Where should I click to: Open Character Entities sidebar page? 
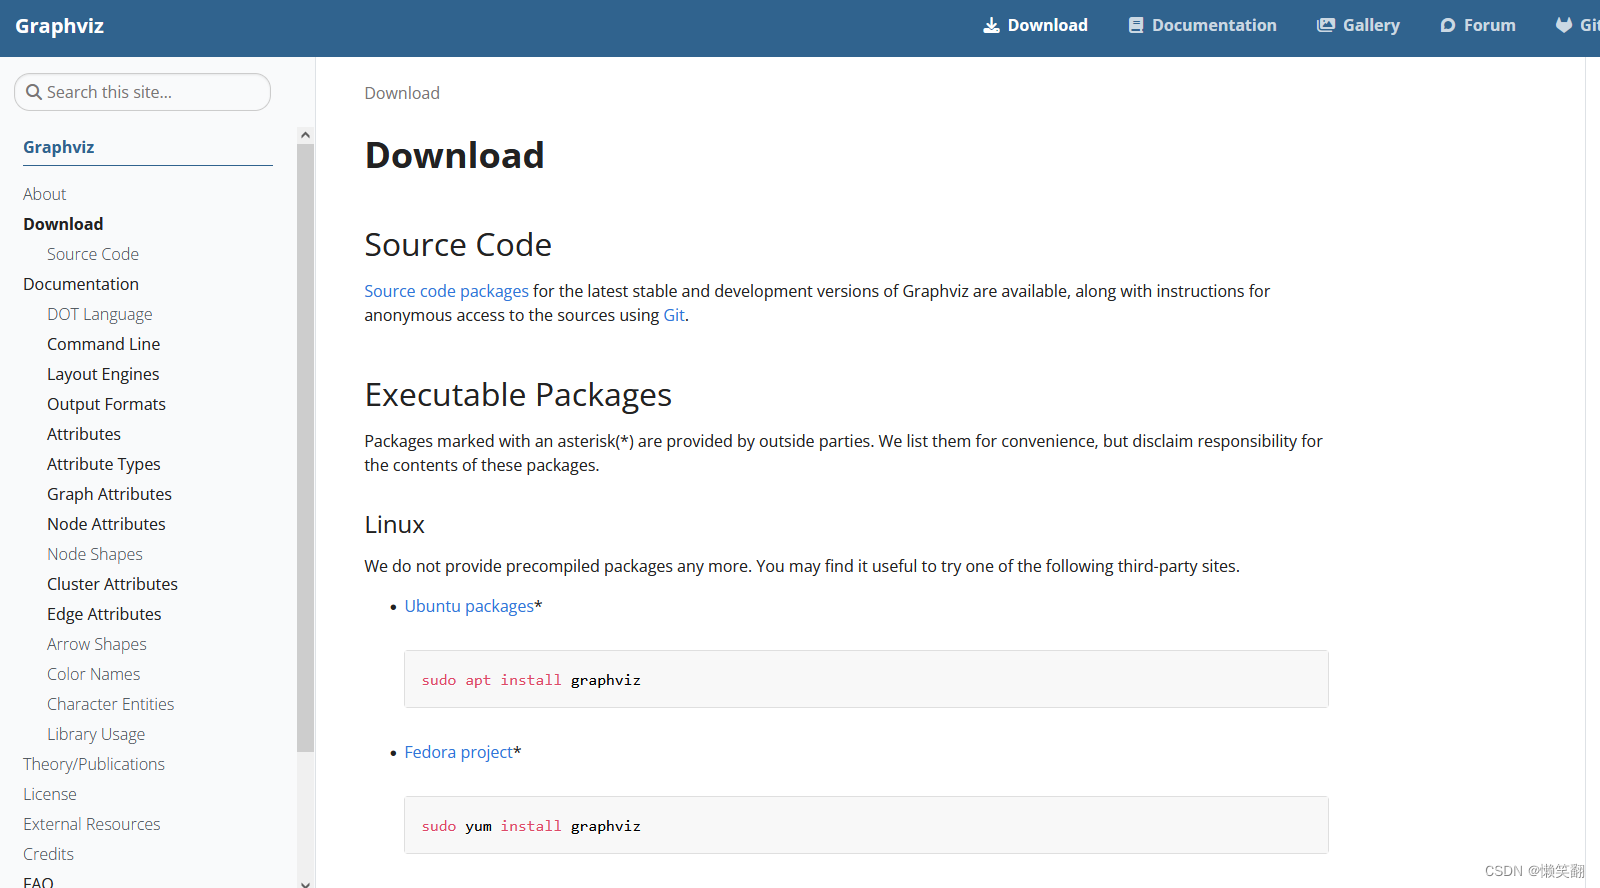[x=111, y=704]
